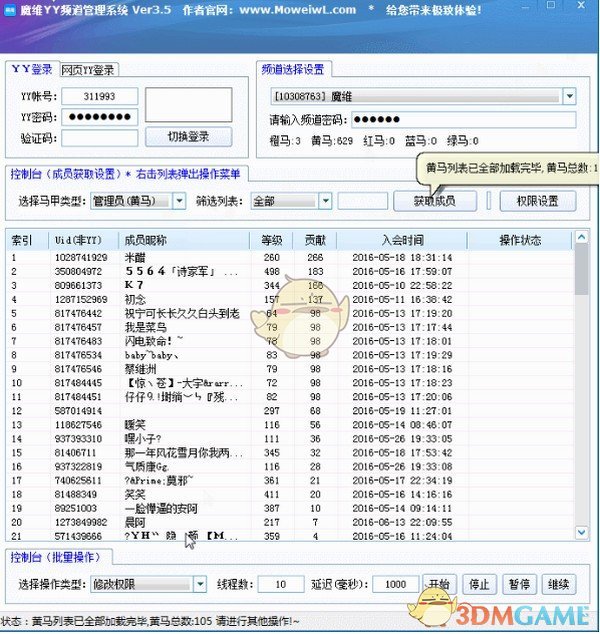Click 橙马:3 count label
Screen dimensions: 600x634
(x=285, y=141)
